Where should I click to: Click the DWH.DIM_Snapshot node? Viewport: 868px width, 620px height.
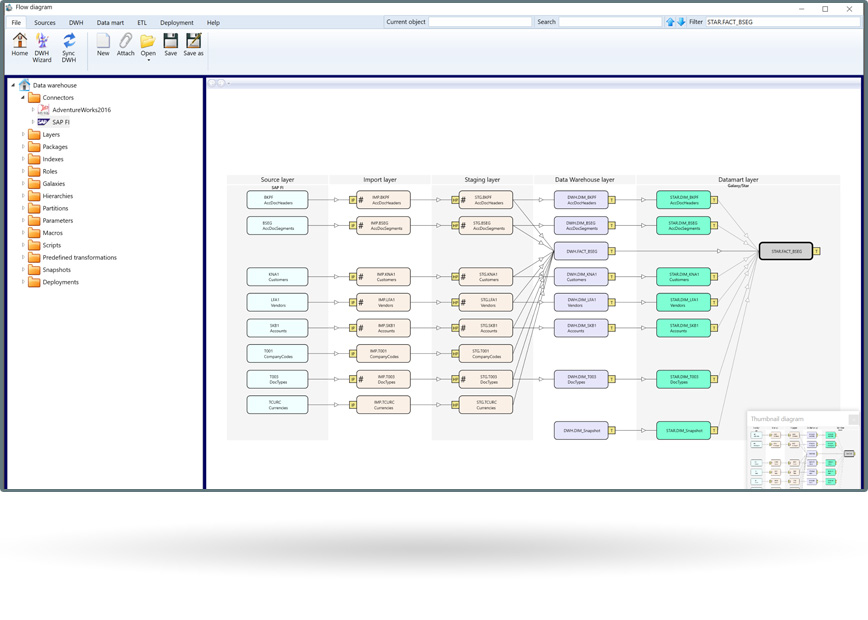[x=581, y=430]
